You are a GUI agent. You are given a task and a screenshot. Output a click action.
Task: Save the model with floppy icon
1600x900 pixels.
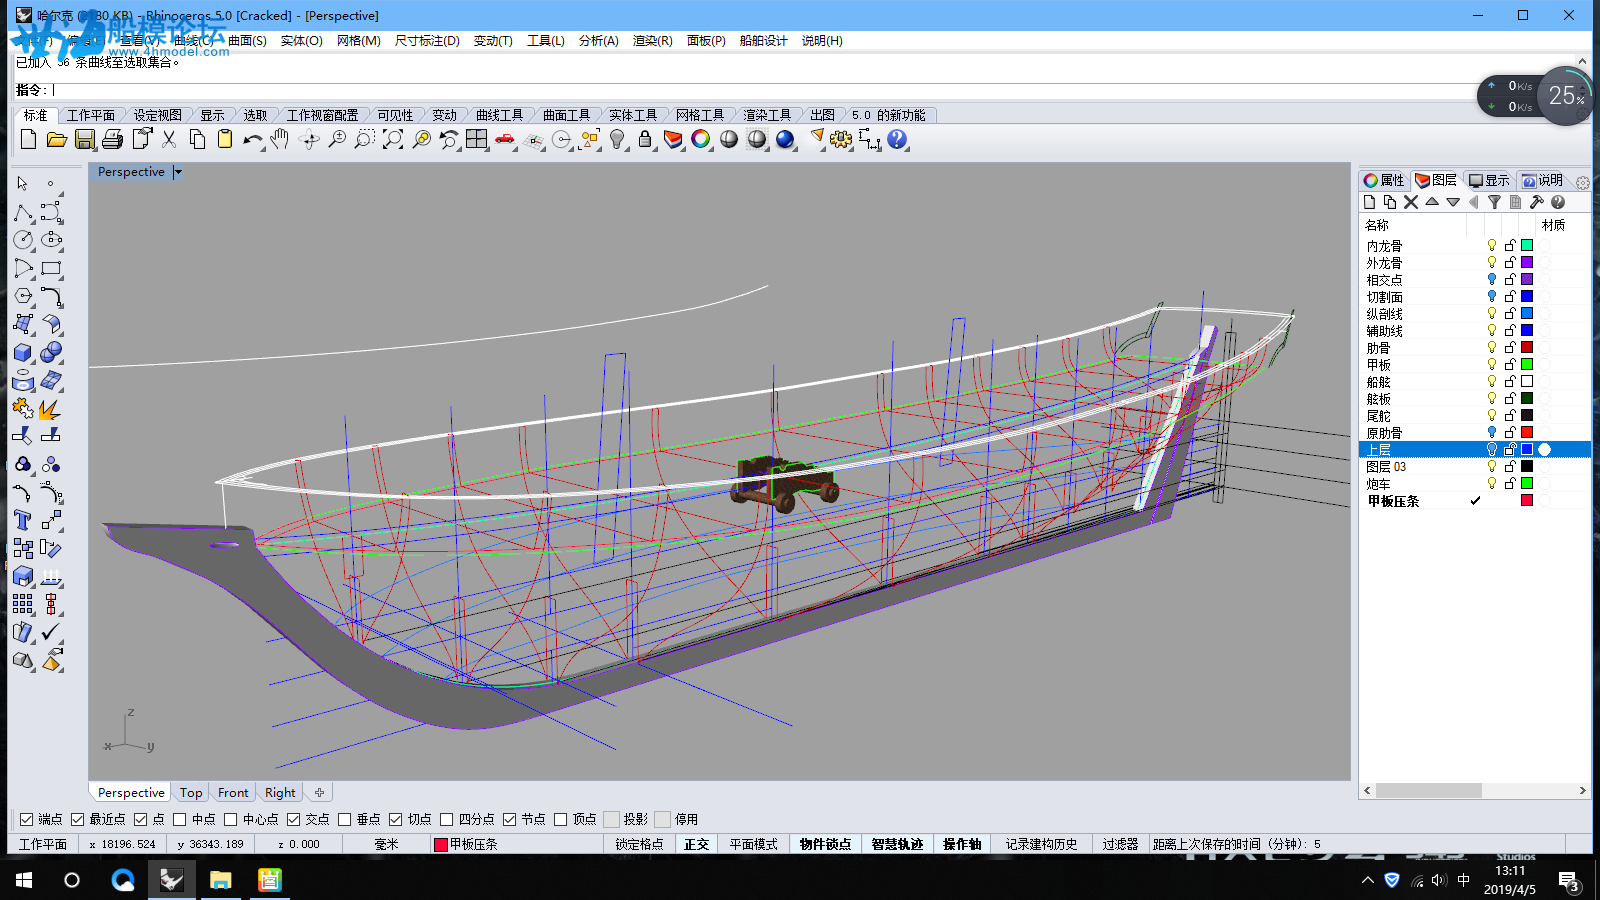coord(85,139)
